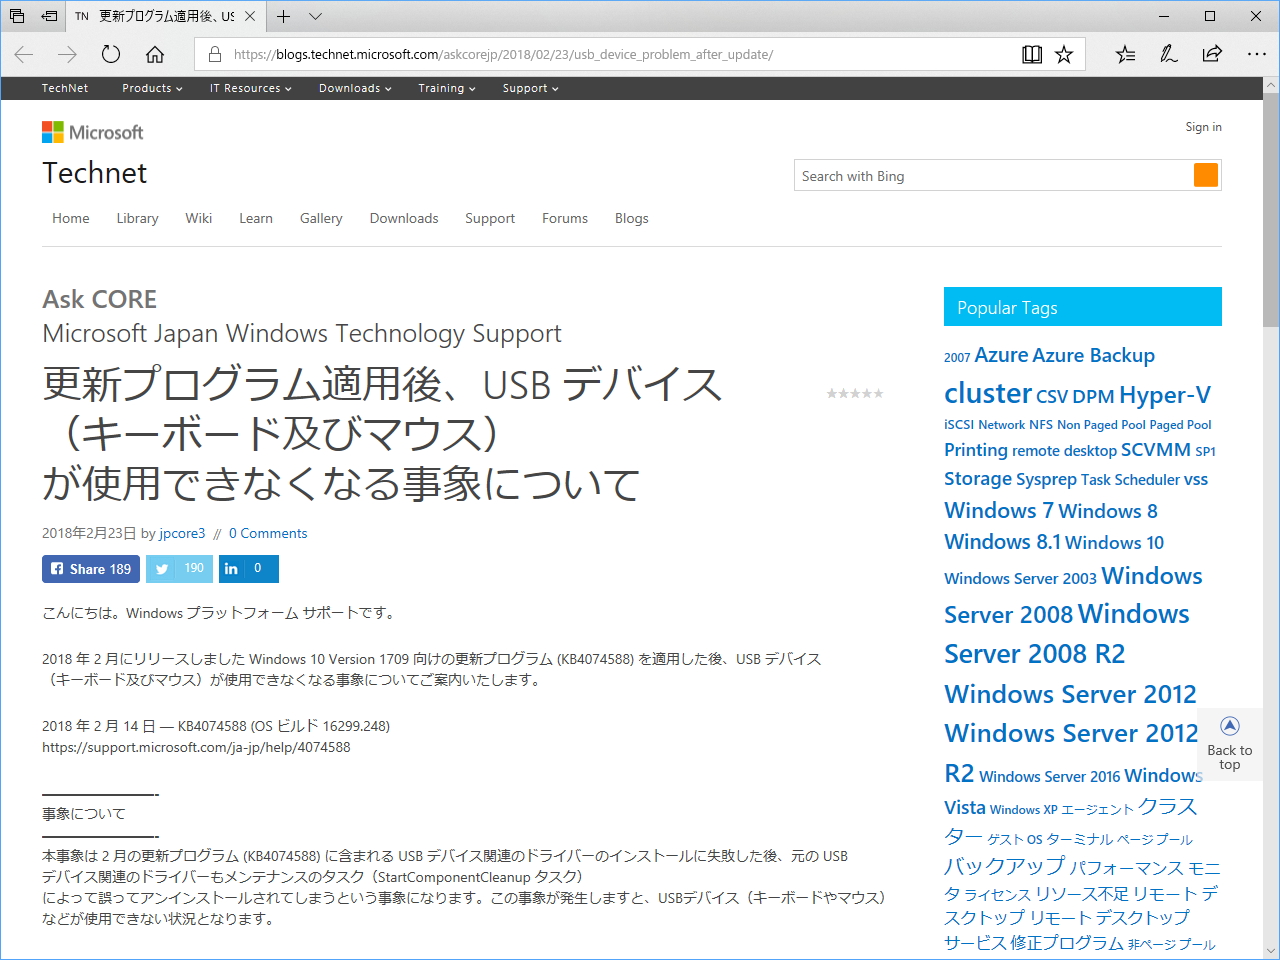Click inside the Search with Bing field
The height and width of the screenshot is (960, 1280).
tap(950, 175)
